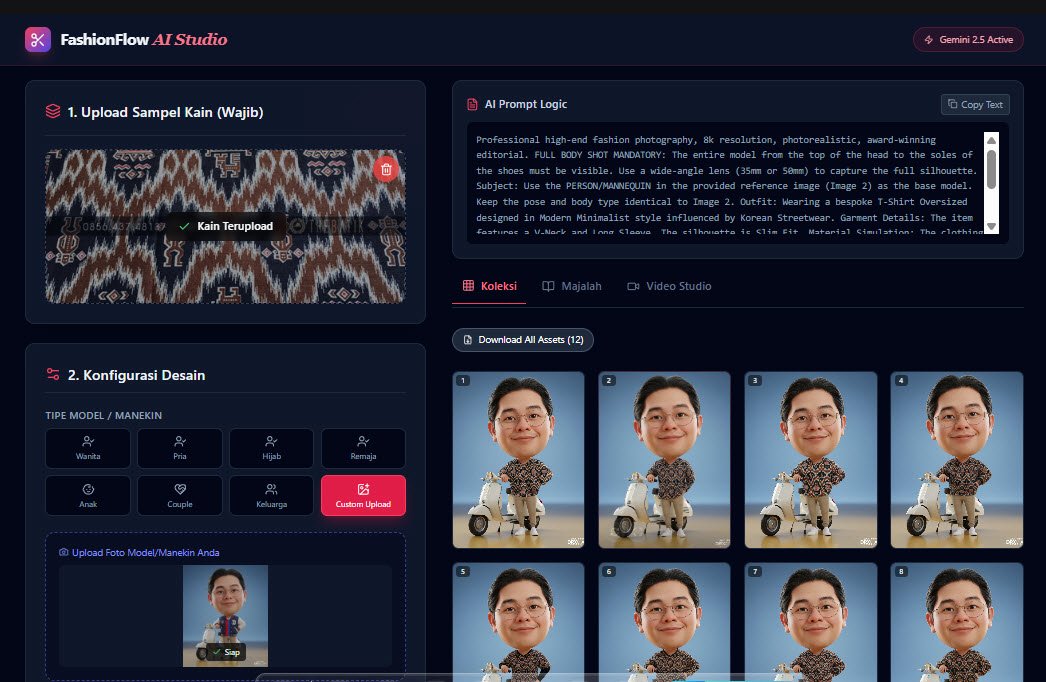Select the Couple model type
Viewport: 1046px width, 682px height.
(x=180, y=496)
